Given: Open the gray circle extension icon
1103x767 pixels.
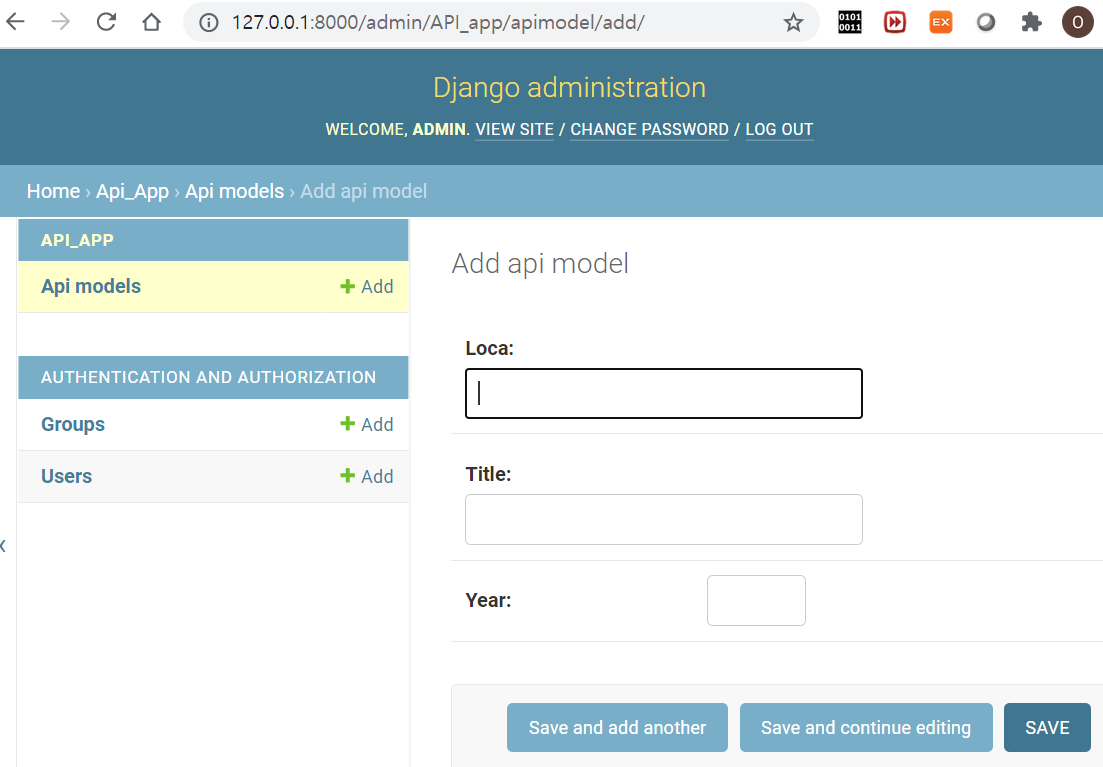Looking at the screenshot, I should point(986,23).
